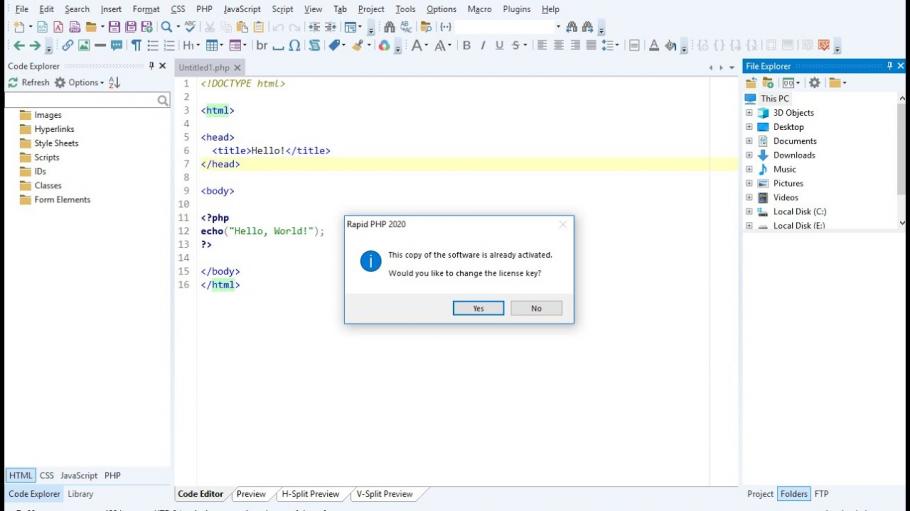The width and height of the screenshot is (910, 511).
Task: Click the orange CSS shield icon in toolbar
Action: pos(823,45)
